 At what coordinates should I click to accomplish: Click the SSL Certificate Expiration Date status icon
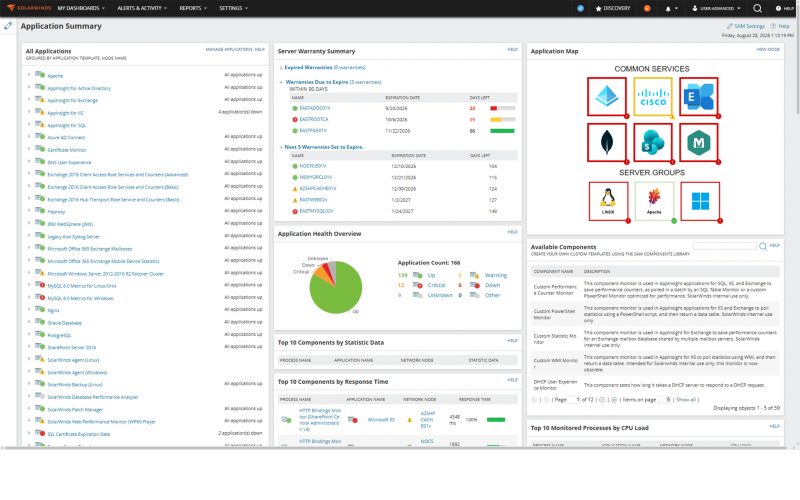pyautogui.click(x=40, y=433)
